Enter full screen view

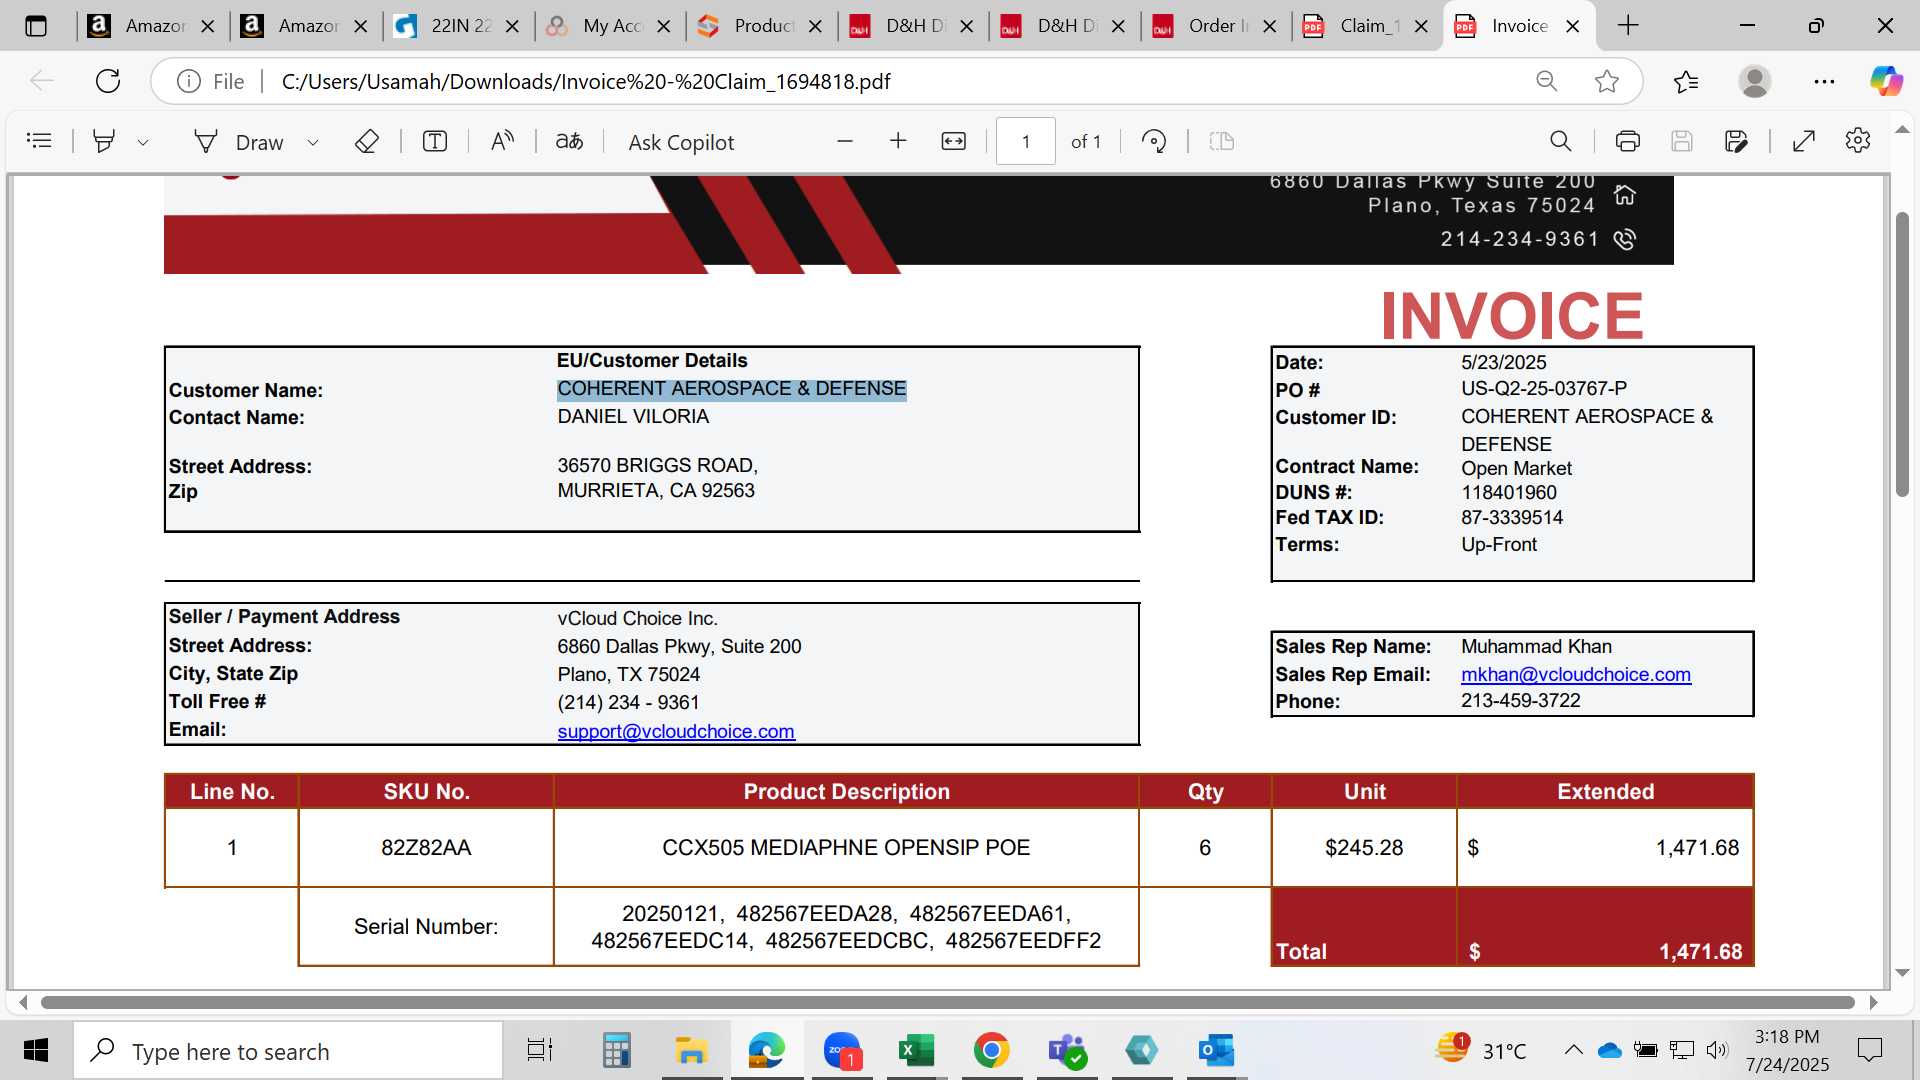(1804, 141)
